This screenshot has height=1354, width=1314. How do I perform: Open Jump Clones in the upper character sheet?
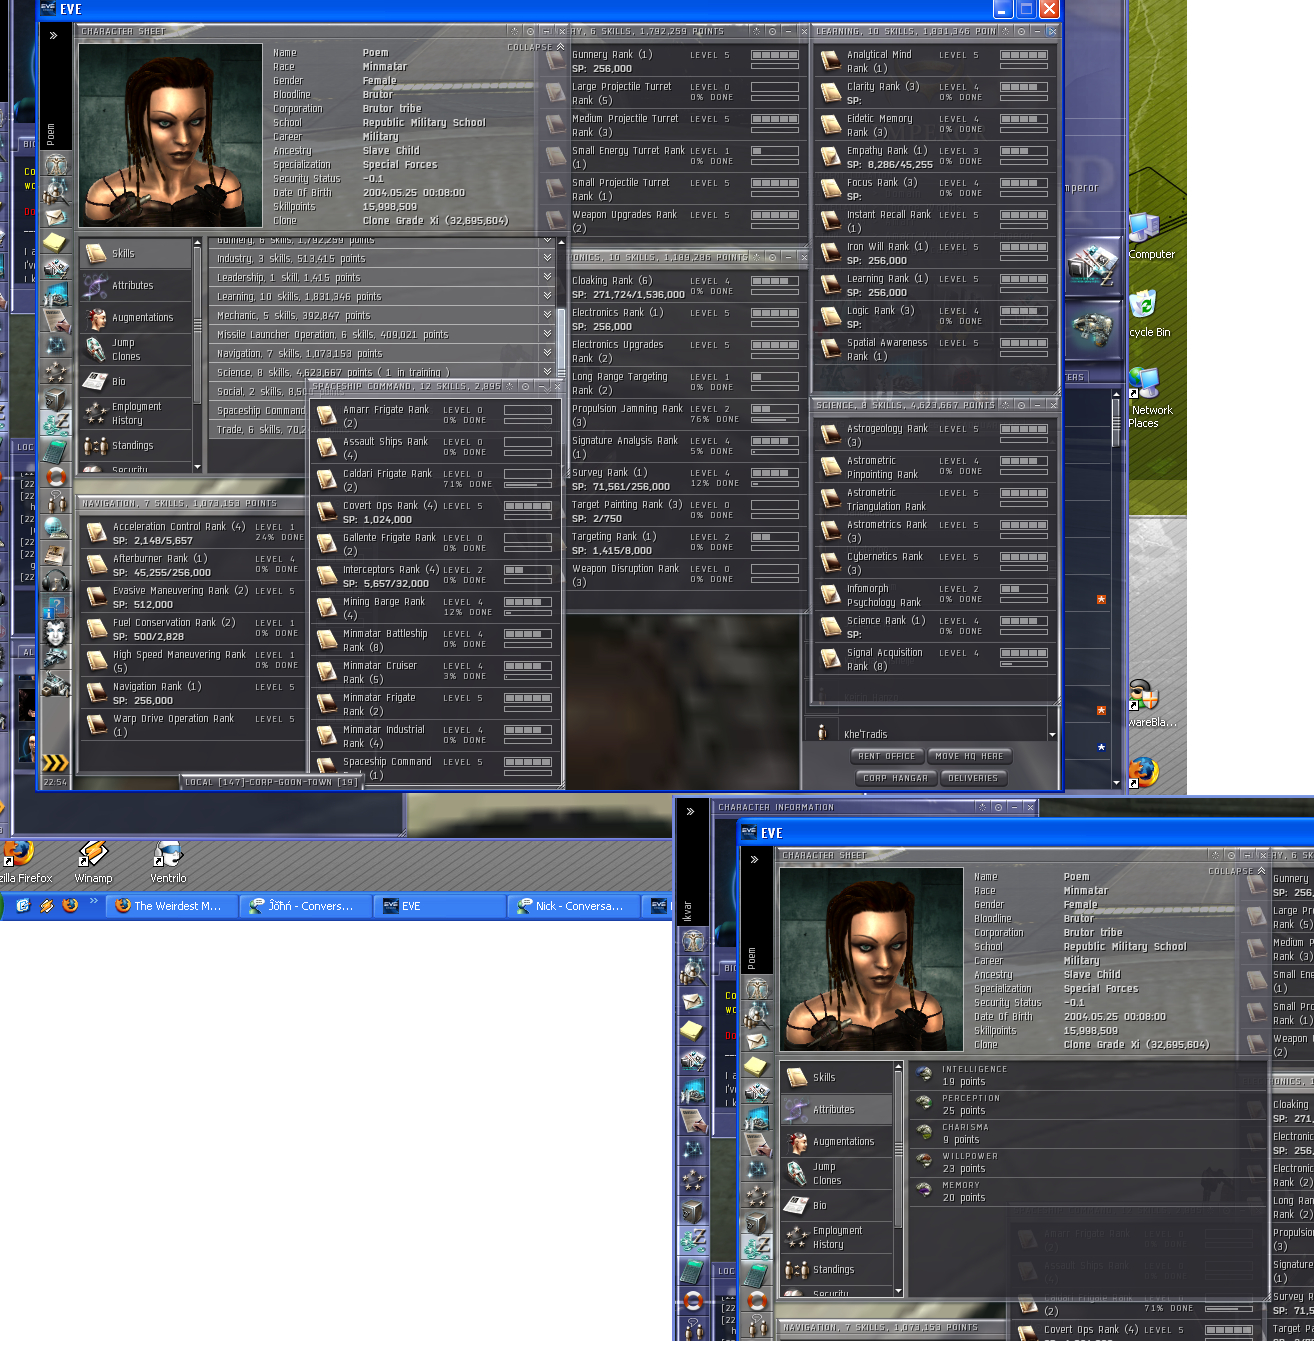[x=136, y=350]
